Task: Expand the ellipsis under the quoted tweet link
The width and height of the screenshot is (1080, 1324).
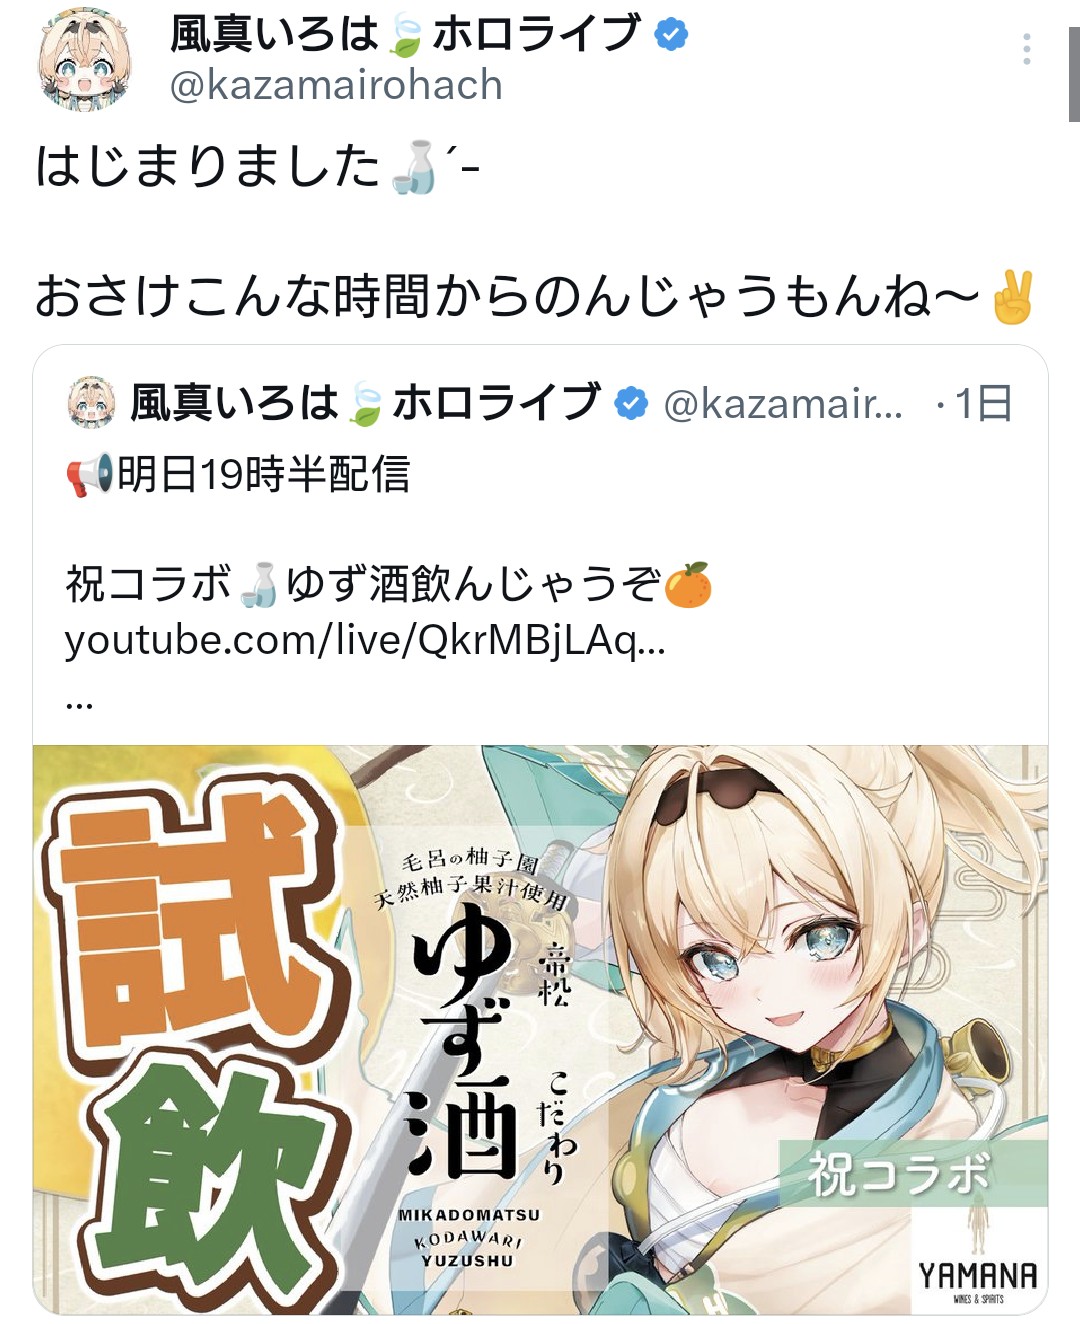Action: pos(79,704)
